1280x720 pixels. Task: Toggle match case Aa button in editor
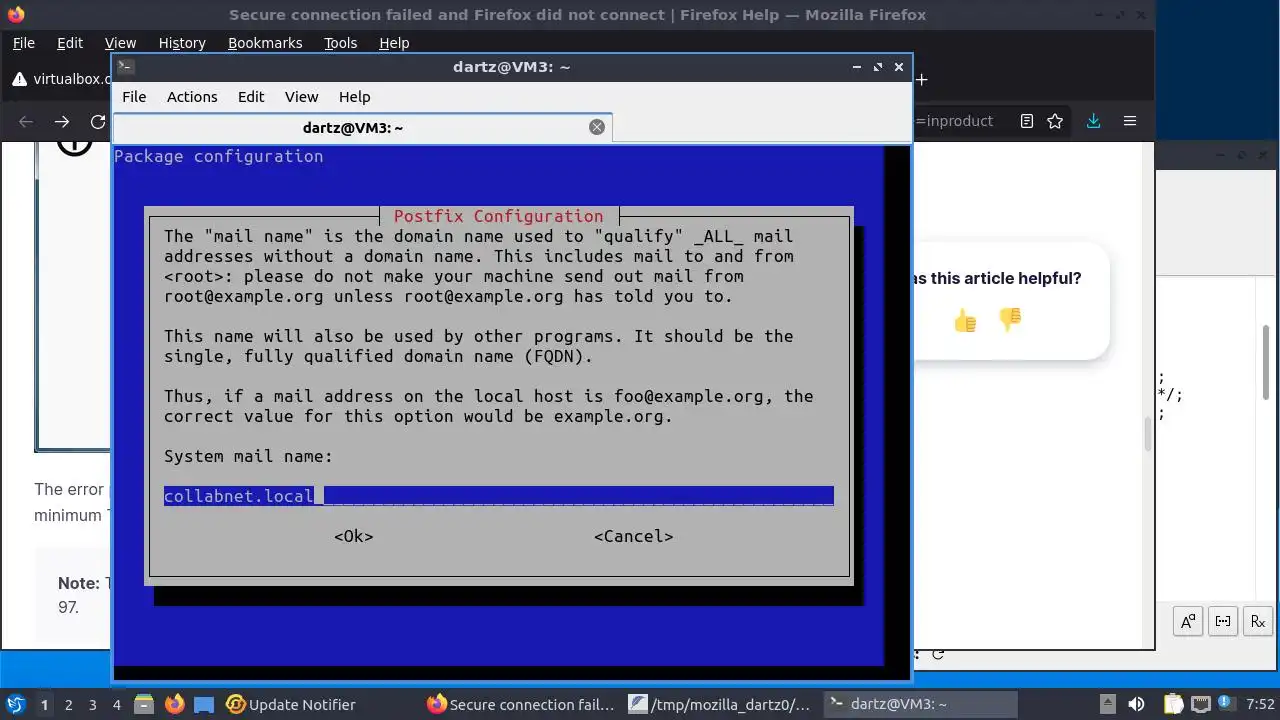coord(1188,621)
